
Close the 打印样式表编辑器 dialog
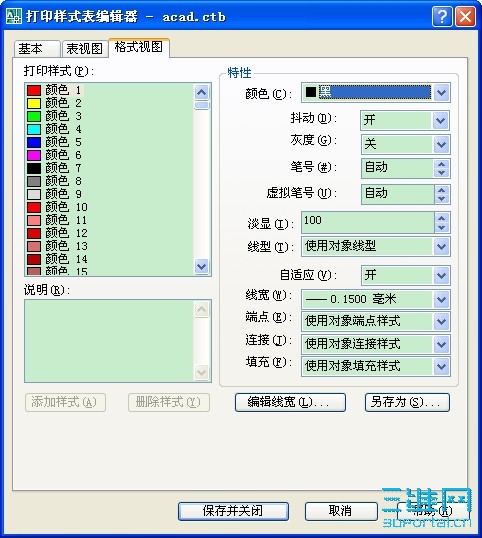pyautogui.click(x=465, y=16)
